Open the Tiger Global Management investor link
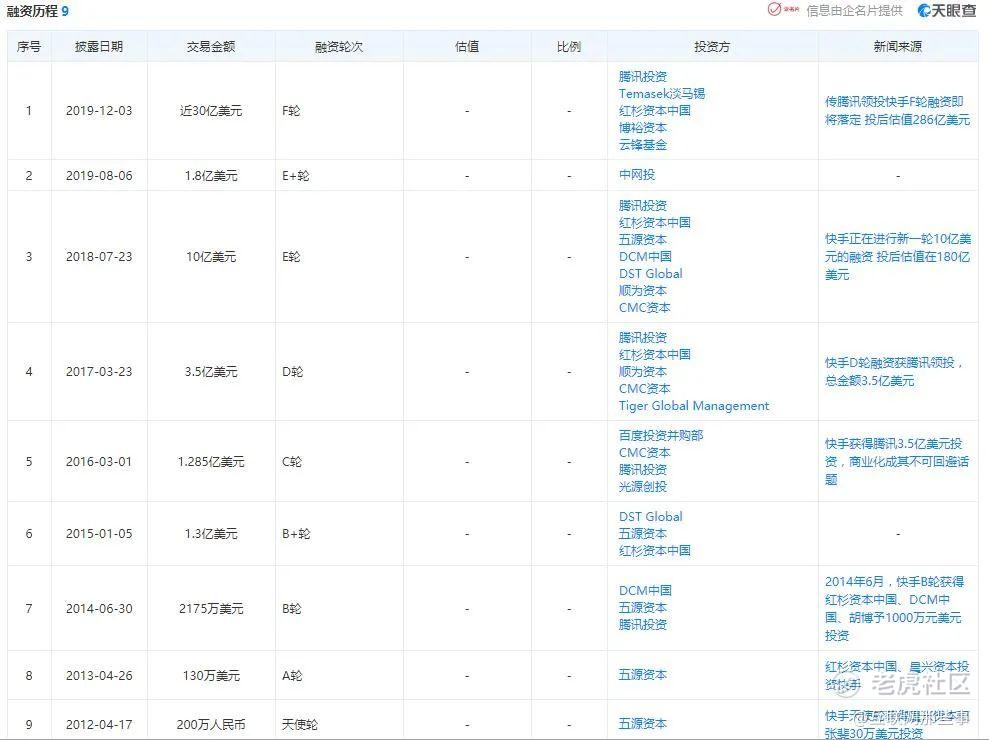 click(694, 406)
